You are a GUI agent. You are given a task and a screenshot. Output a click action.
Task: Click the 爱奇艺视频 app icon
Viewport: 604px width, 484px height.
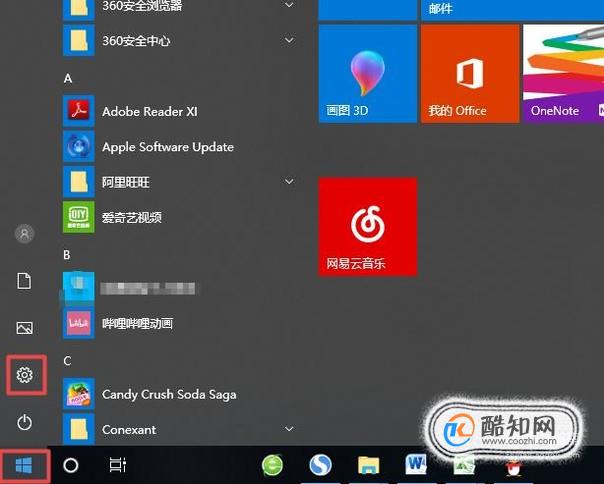[x=79, y=217]
